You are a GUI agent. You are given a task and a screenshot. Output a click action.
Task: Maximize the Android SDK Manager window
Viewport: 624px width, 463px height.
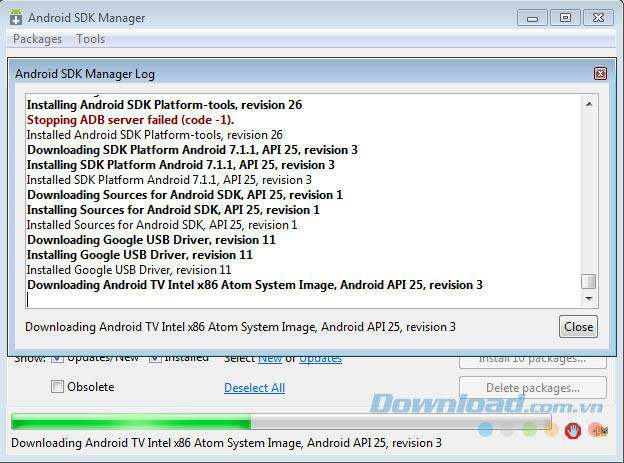(x=565, y=18)
